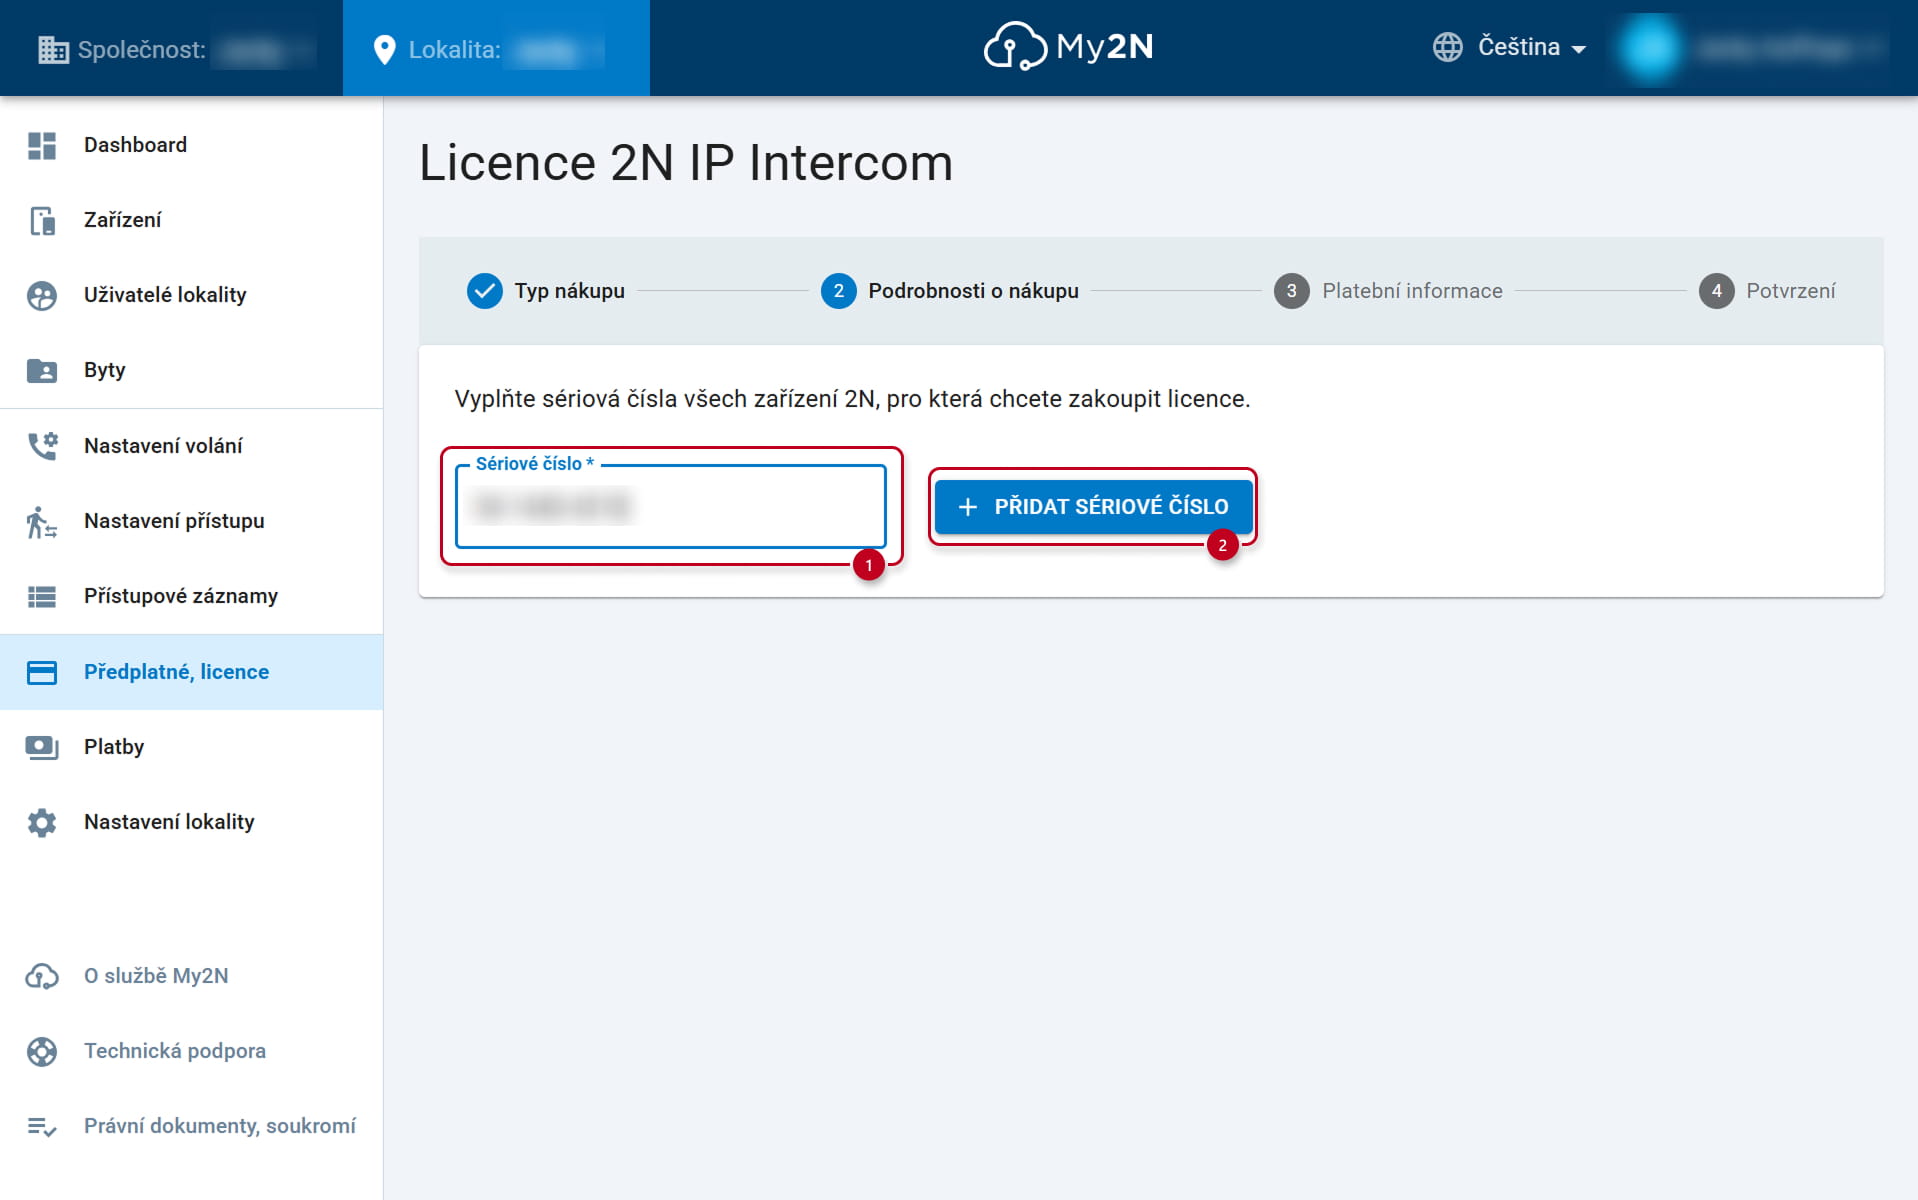Click the Licence 2N IP Intercom heading
The image size is (1918, 1200).
point(686,163)
